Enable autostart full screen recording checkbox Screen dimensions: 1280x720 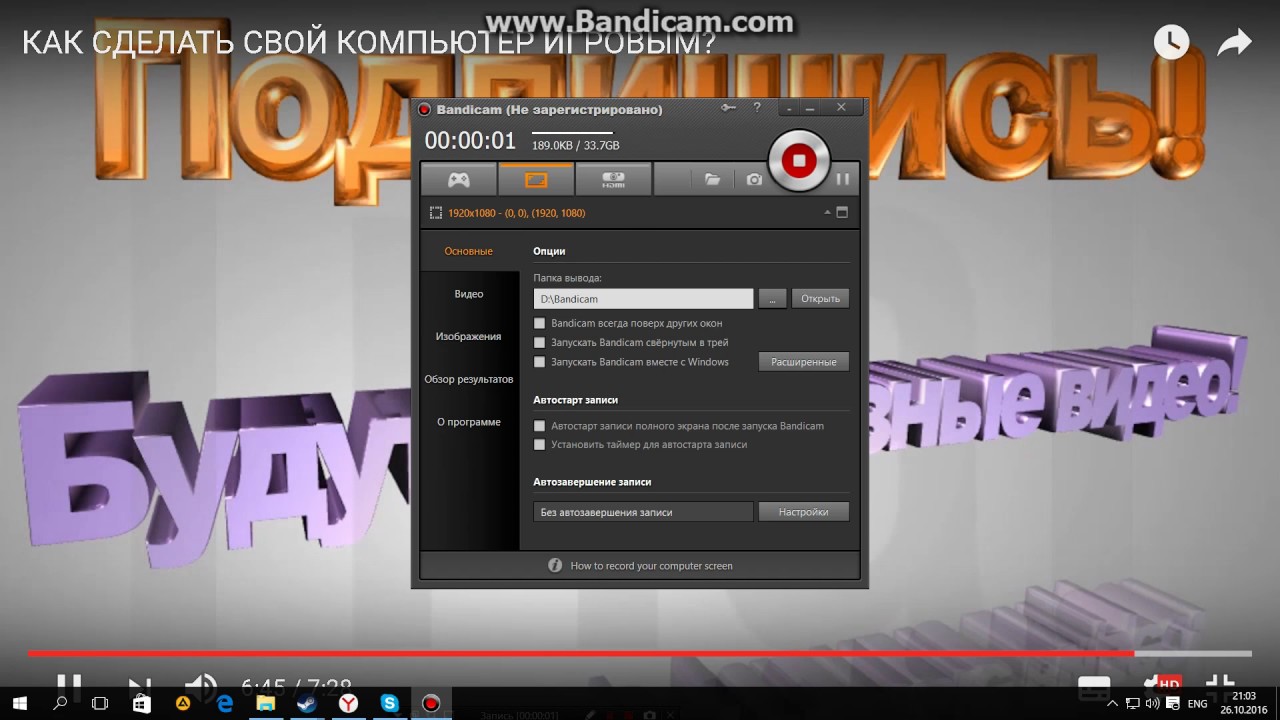(x=540, y=426)
